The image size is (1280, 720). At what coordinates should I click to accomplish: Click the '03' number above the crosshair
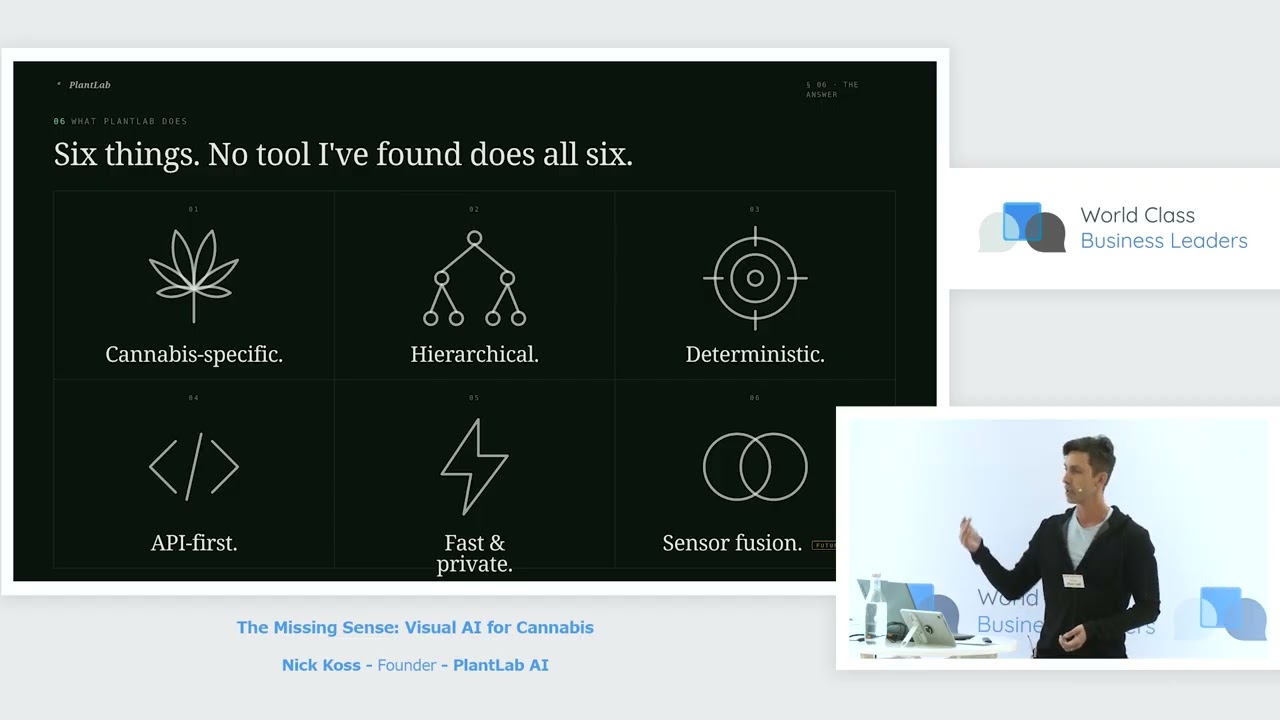click(x=755, y=209)
